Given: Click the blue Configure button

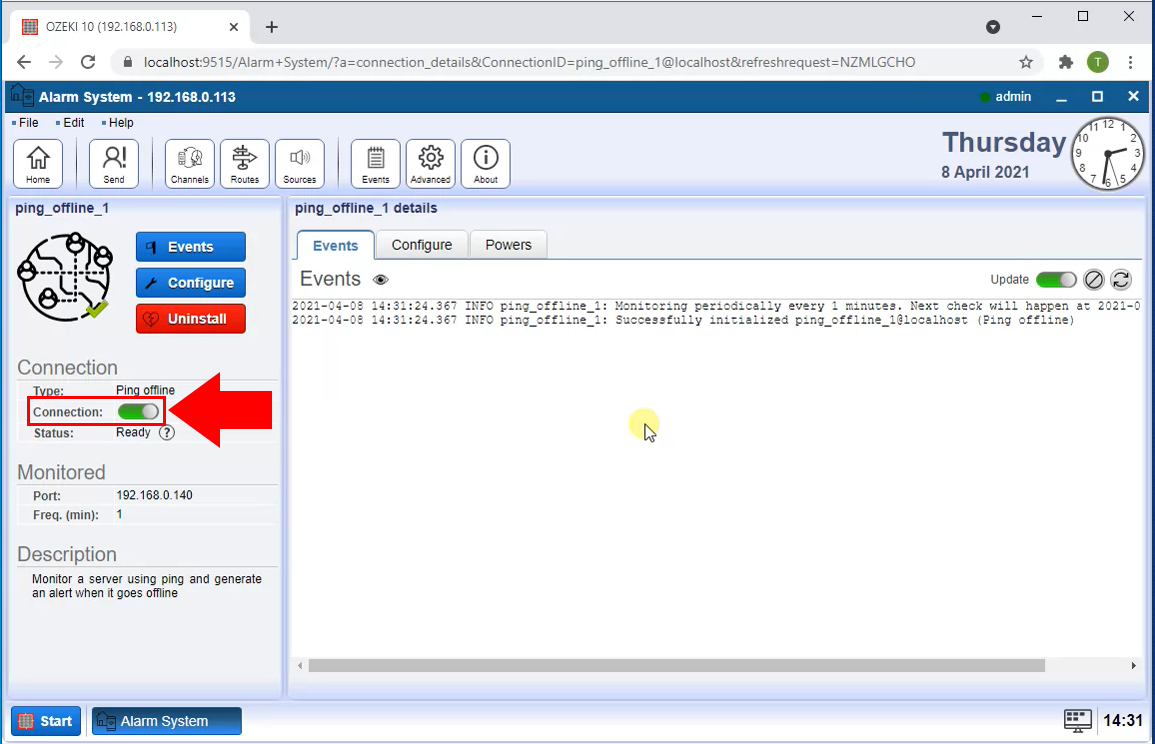Looking at the screenshot, I should [191, 283].
